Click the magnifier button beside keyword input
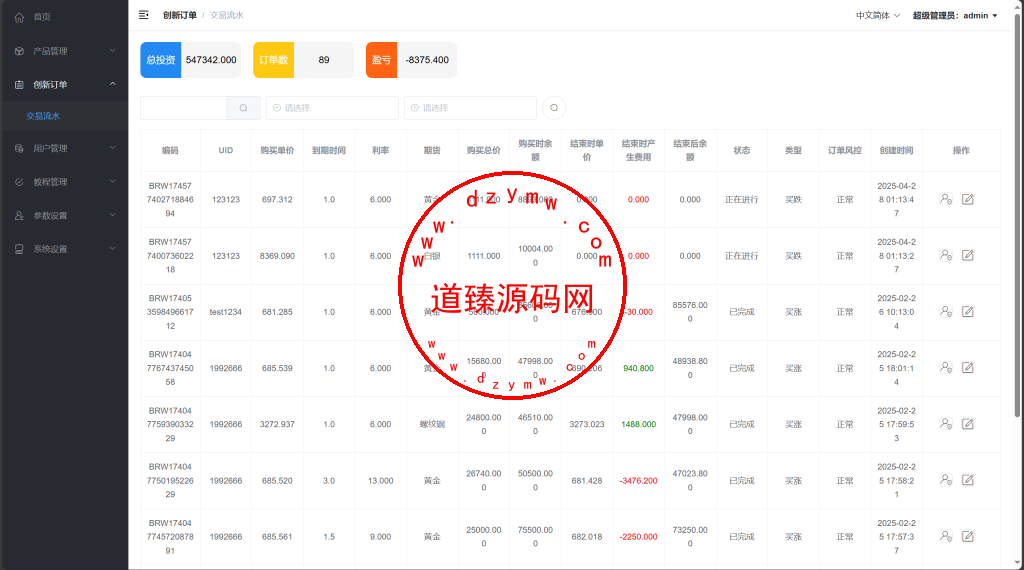This screenshot has height=570, width=1024. click(244, 108)
